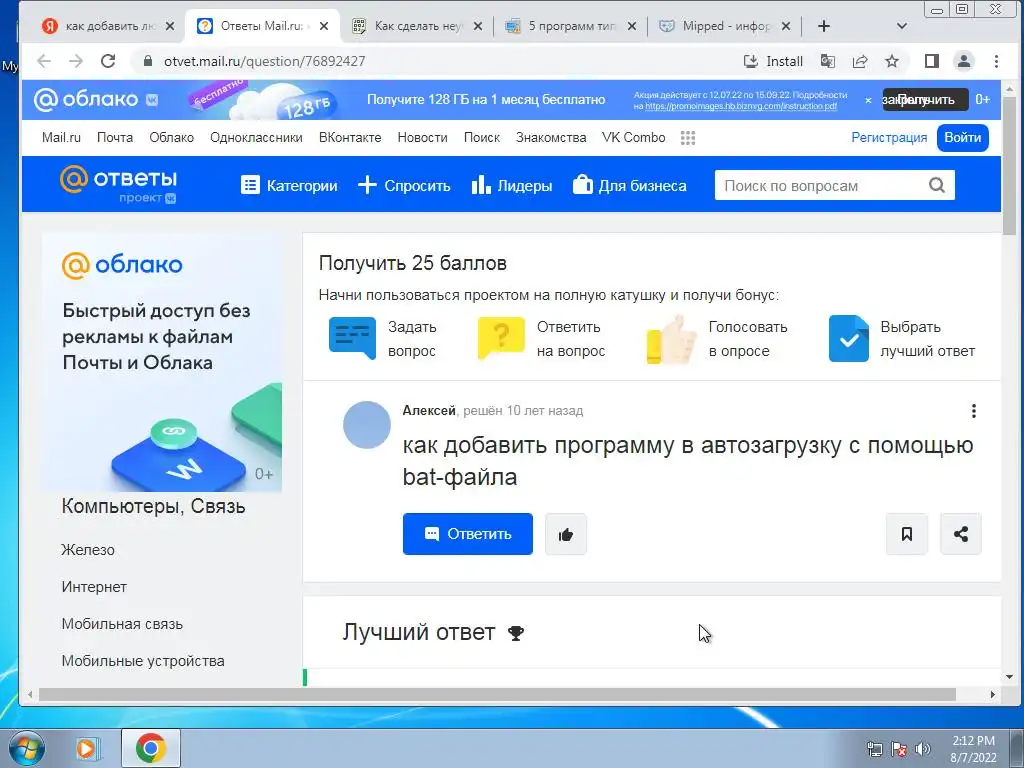Viewport: 1024px width, 768px height.
Task: Click the Облако banner logo
Action: pyautogui.click(x=95, y=99)
